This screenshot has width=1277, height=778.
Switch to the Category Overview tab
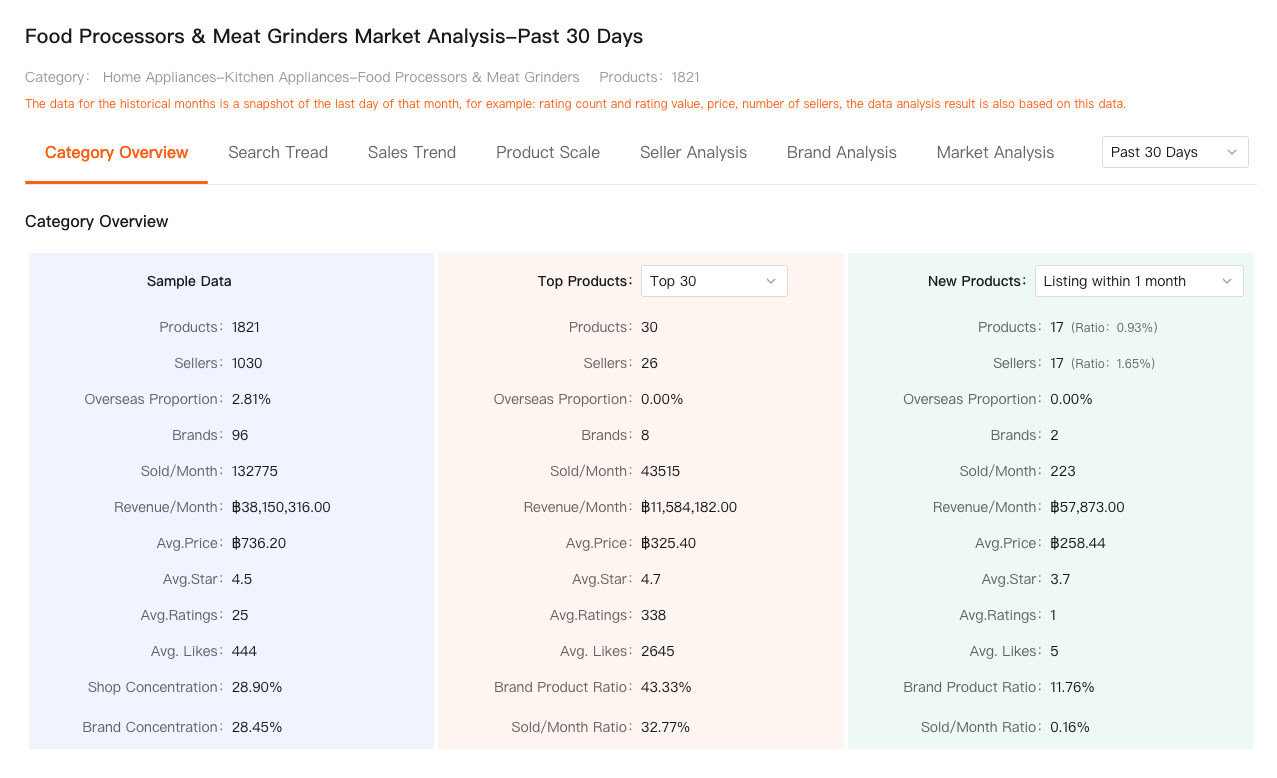pyautogui.click(x=116, y=152)
